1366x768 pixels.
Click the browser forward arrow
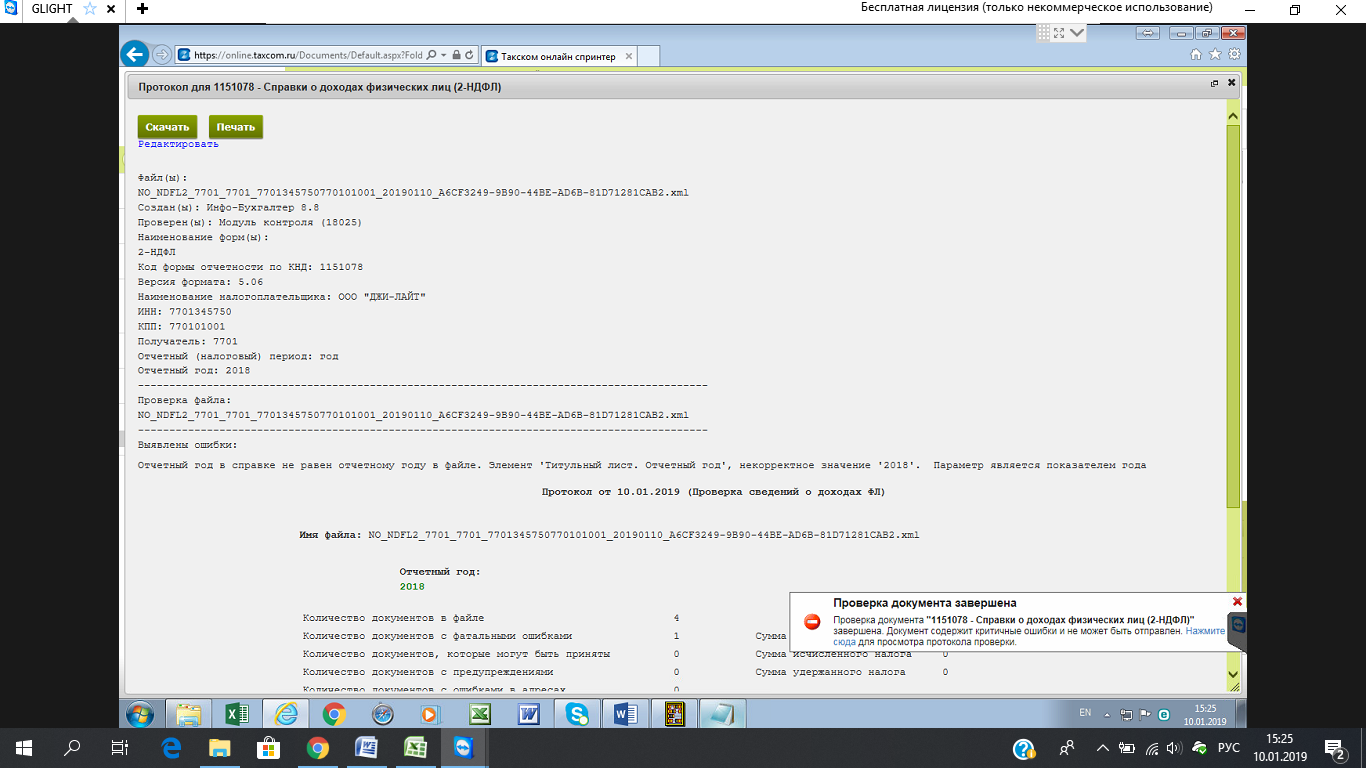[x=161, y=55]
